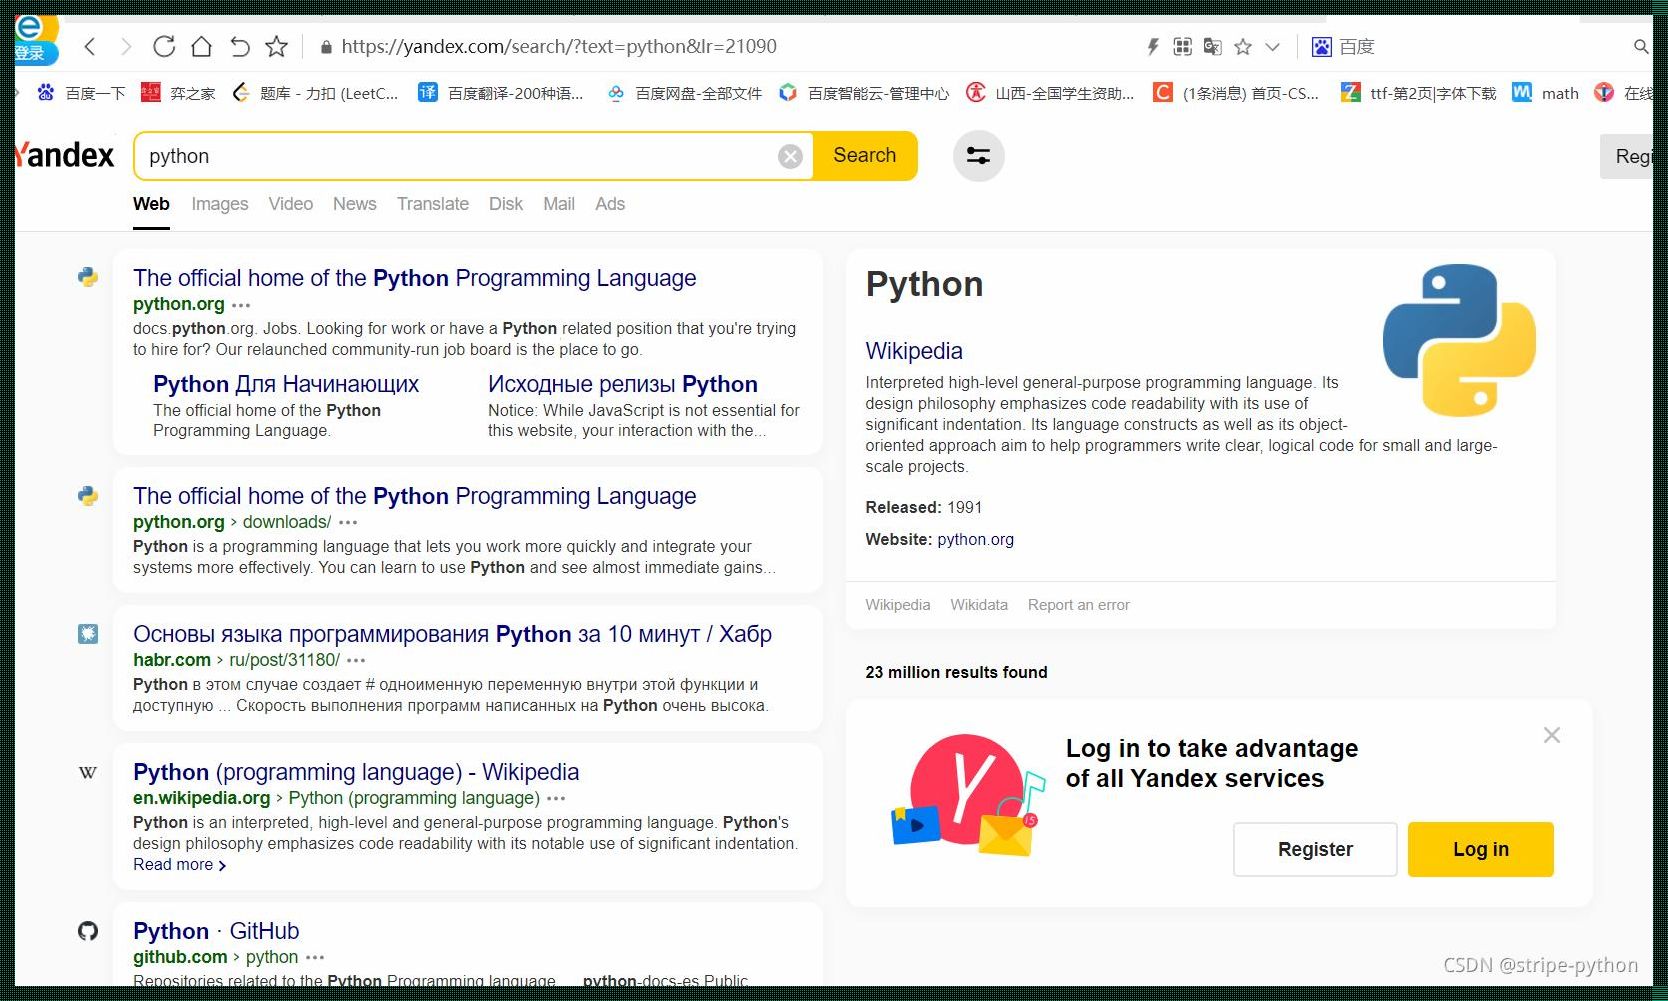Open the QR code grid icon in address bar

[x=1182, y=46]
